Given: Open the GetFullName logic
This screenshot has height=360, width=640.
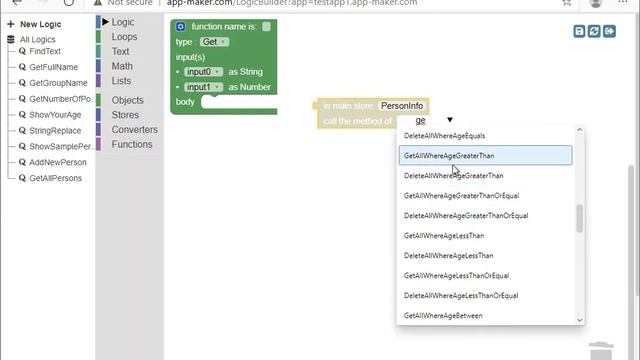Looking at the screenshot, I should 53,67.
